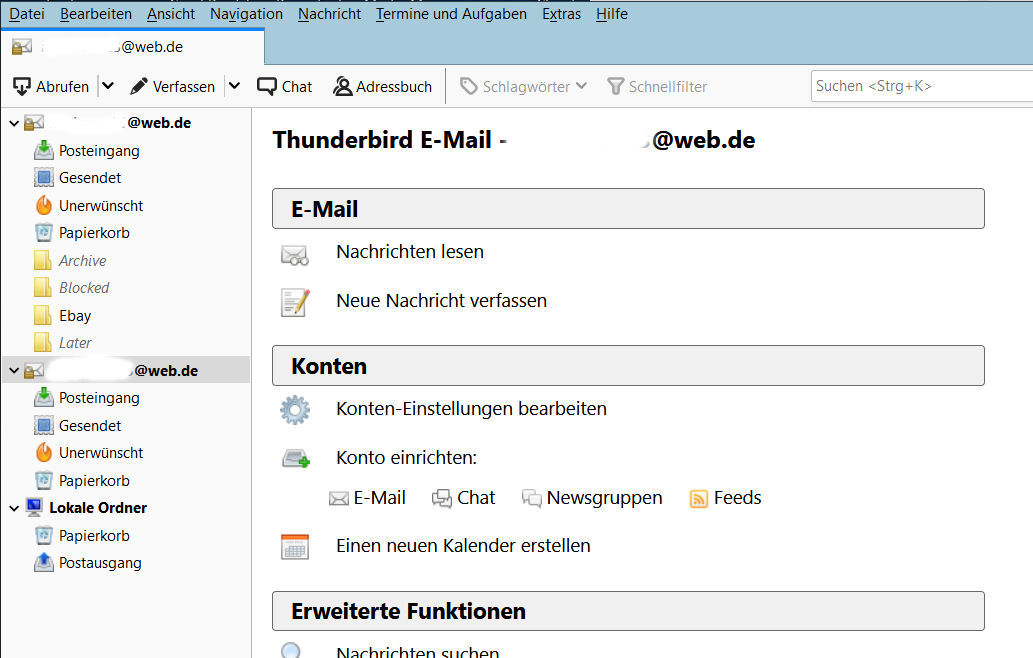Collapse the first @web.de account tree
The width and height of the screenshot is (1033, 658).
tap(14, 123)
